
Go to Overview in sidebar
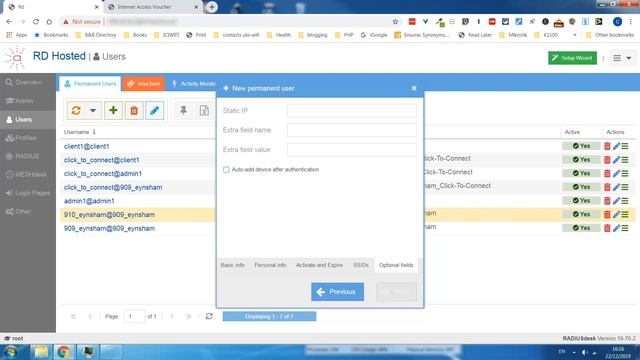28,82
